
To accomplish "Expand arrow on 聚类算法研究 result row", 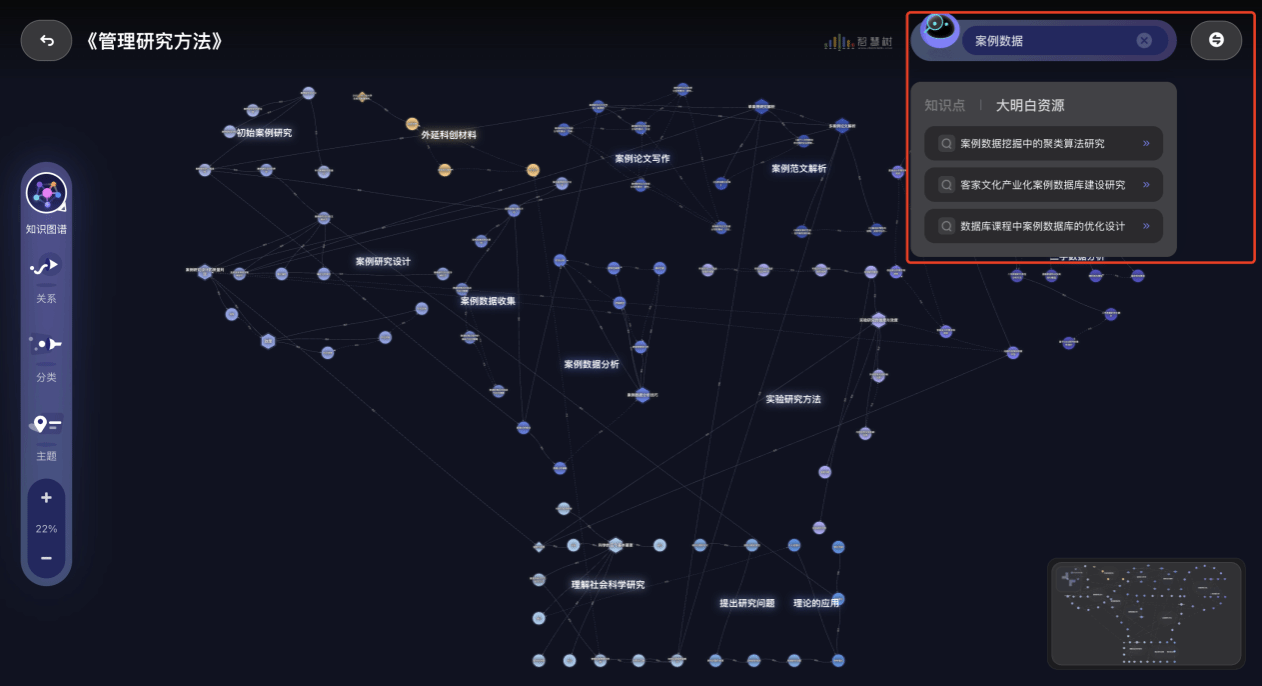I will pyautogui.click(x=1146, y=144).
